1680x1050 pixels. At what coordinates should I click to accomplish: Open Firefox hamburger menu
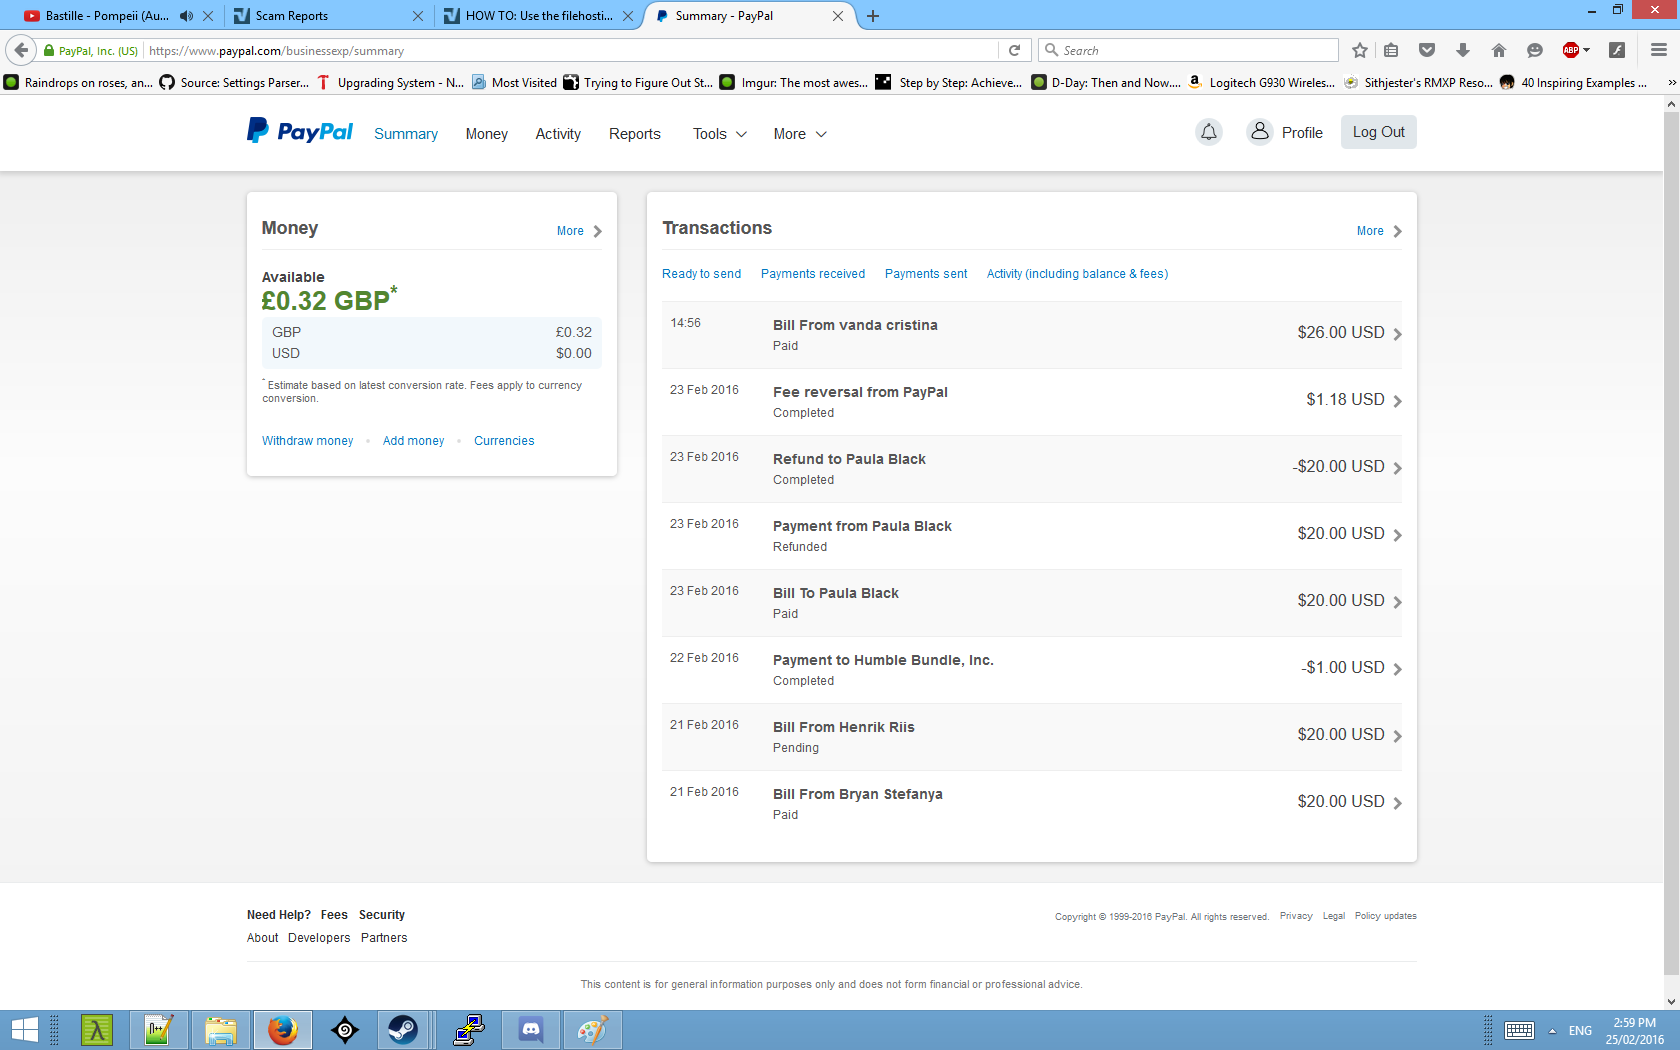[x=1658, y=50]
